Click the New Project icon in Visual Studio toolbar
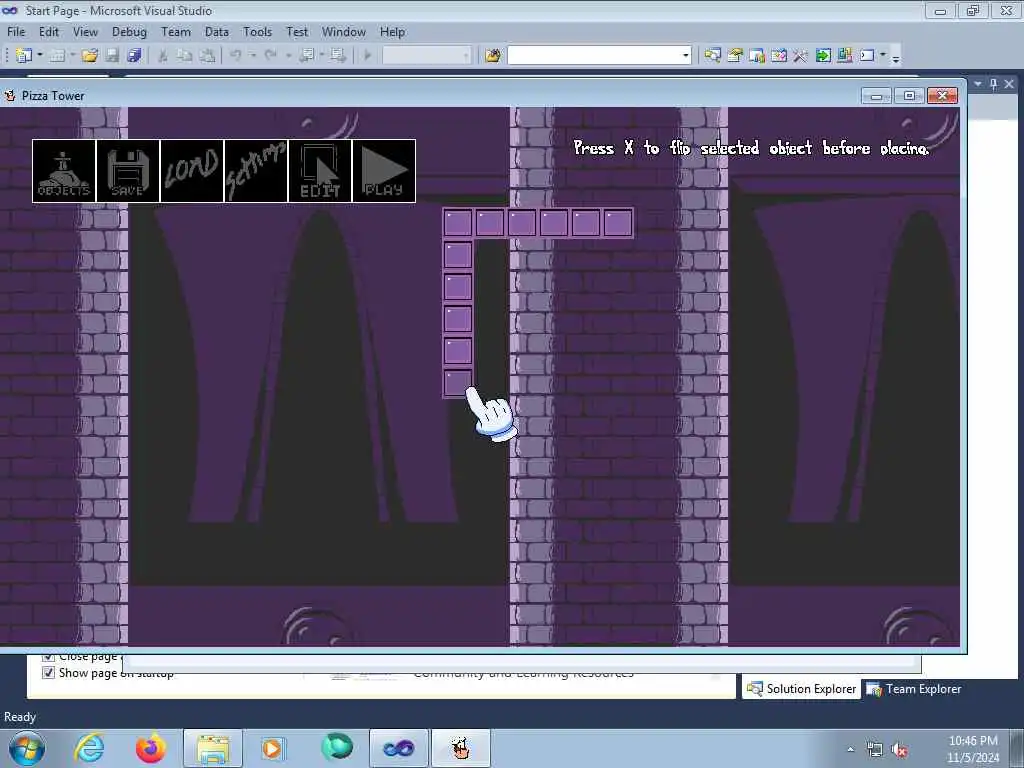This screenshot has height=768, width=1024. (24, 56)
